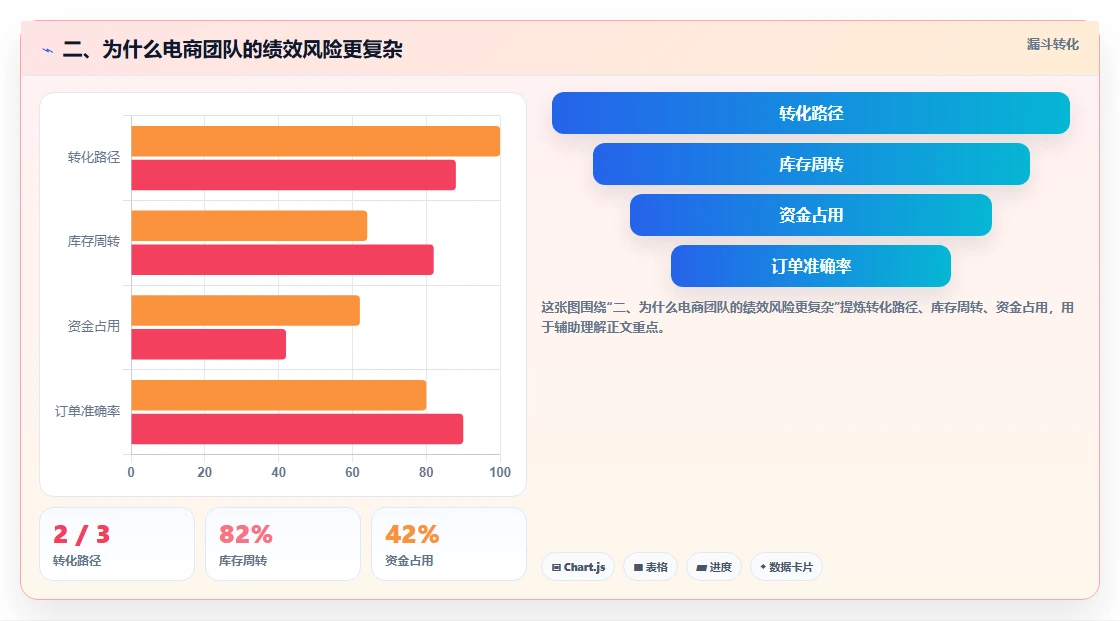Click the orange bar for 转化路径 in the chart
Screen dimensions: 1120x621
pyautogui.click(x=316, y=141)
